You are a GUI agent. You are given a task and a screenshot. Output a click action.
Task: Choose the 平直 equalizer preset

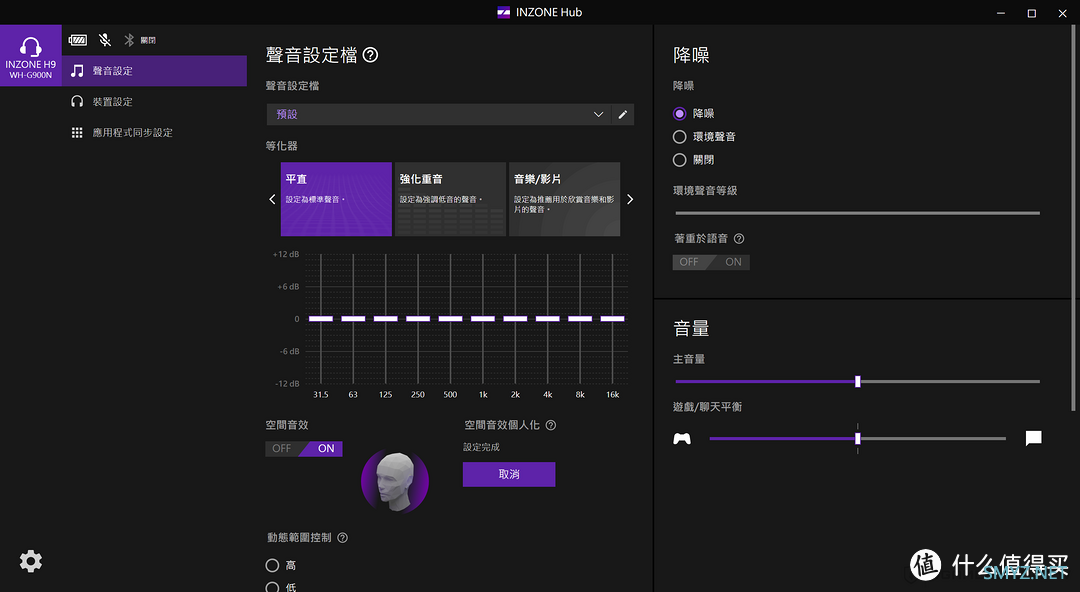click(x=336, y=199)
